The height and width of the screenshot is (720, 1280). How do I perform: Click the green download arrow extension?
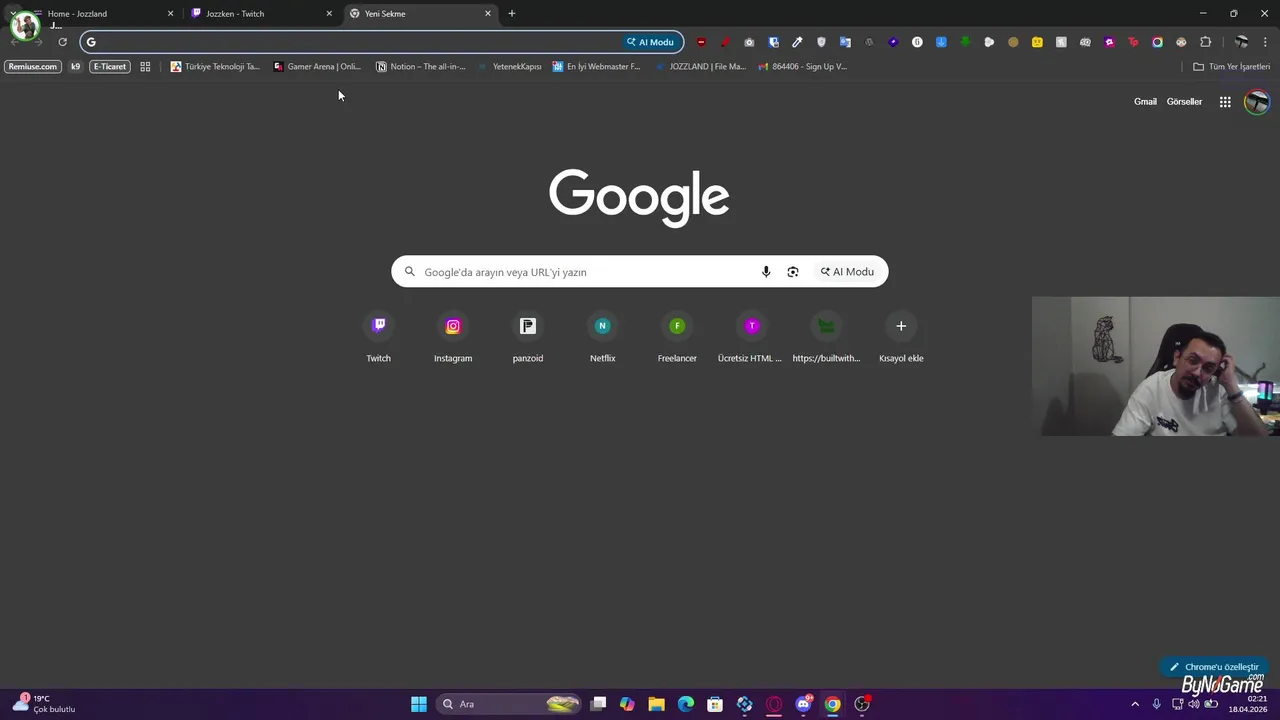point(965,42)
